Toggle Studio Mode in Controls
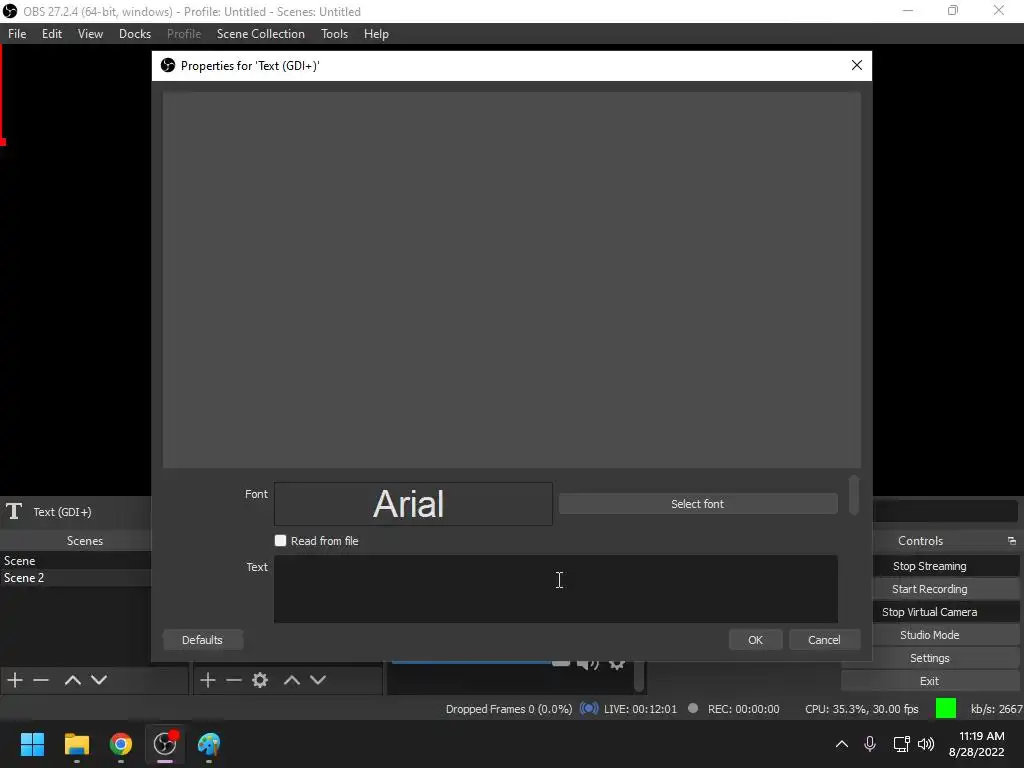This screenshot has height=768, width=1024. pos(929,635)
